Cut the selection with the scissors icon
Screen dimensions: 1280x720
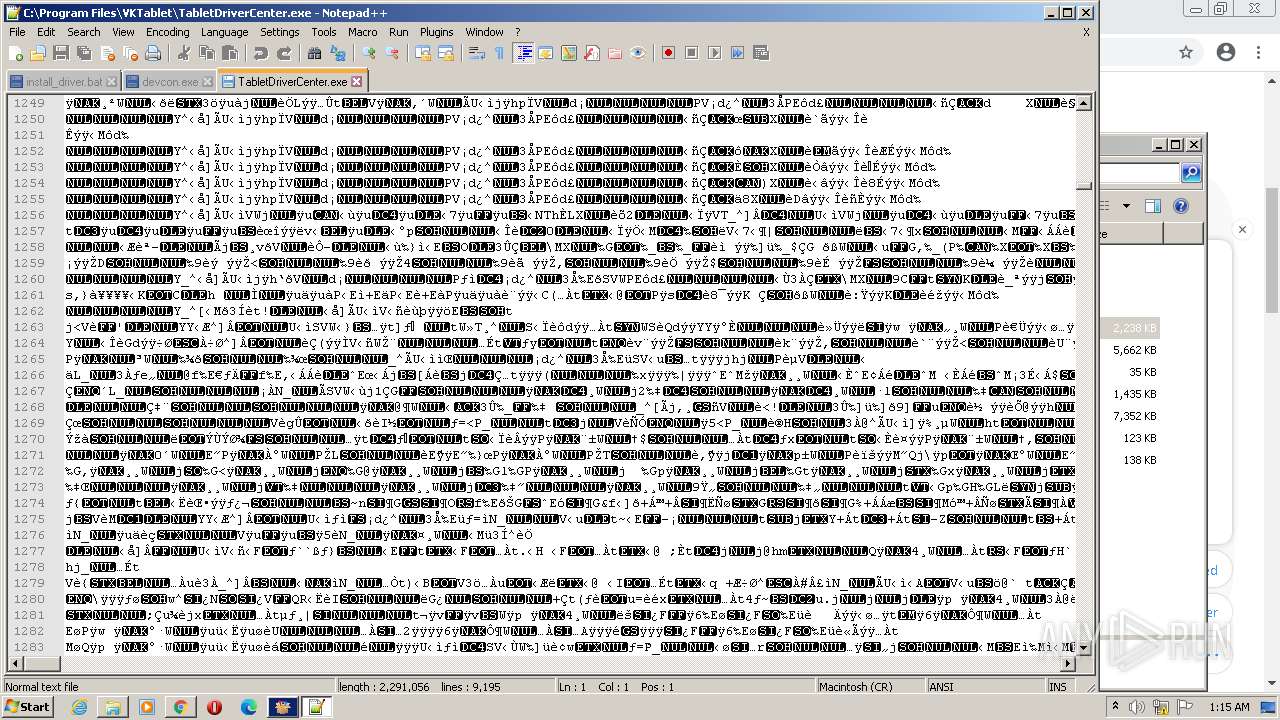click(x=184, y=53)
